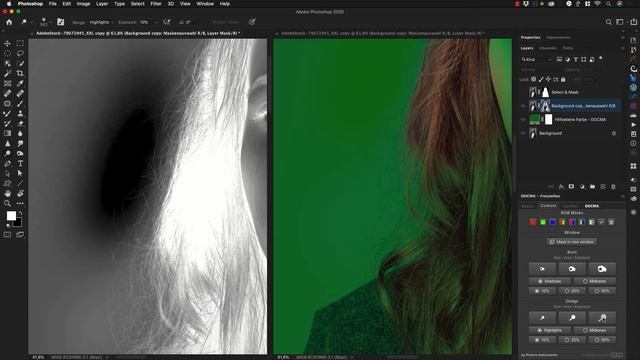Viewport: 640px width, 360px height.
Task: Select the Crop tool
Action: pos(20,73)
